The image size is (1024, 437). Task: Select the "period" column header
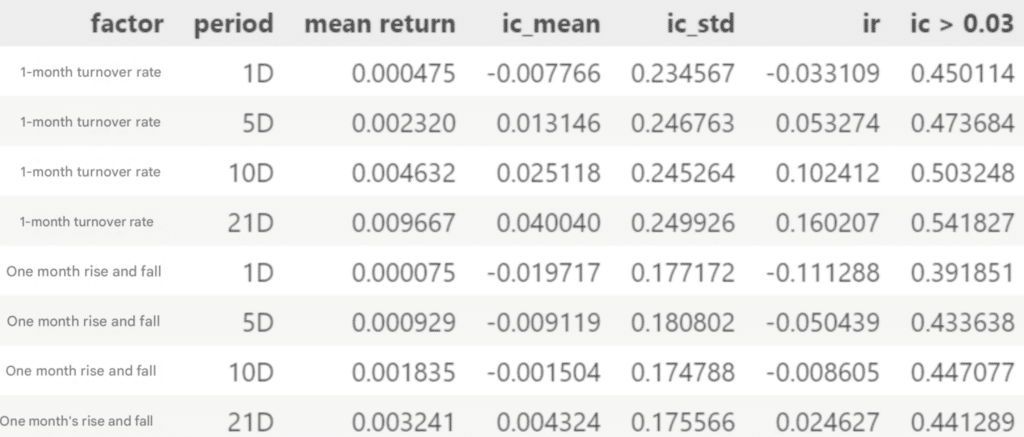233,24
